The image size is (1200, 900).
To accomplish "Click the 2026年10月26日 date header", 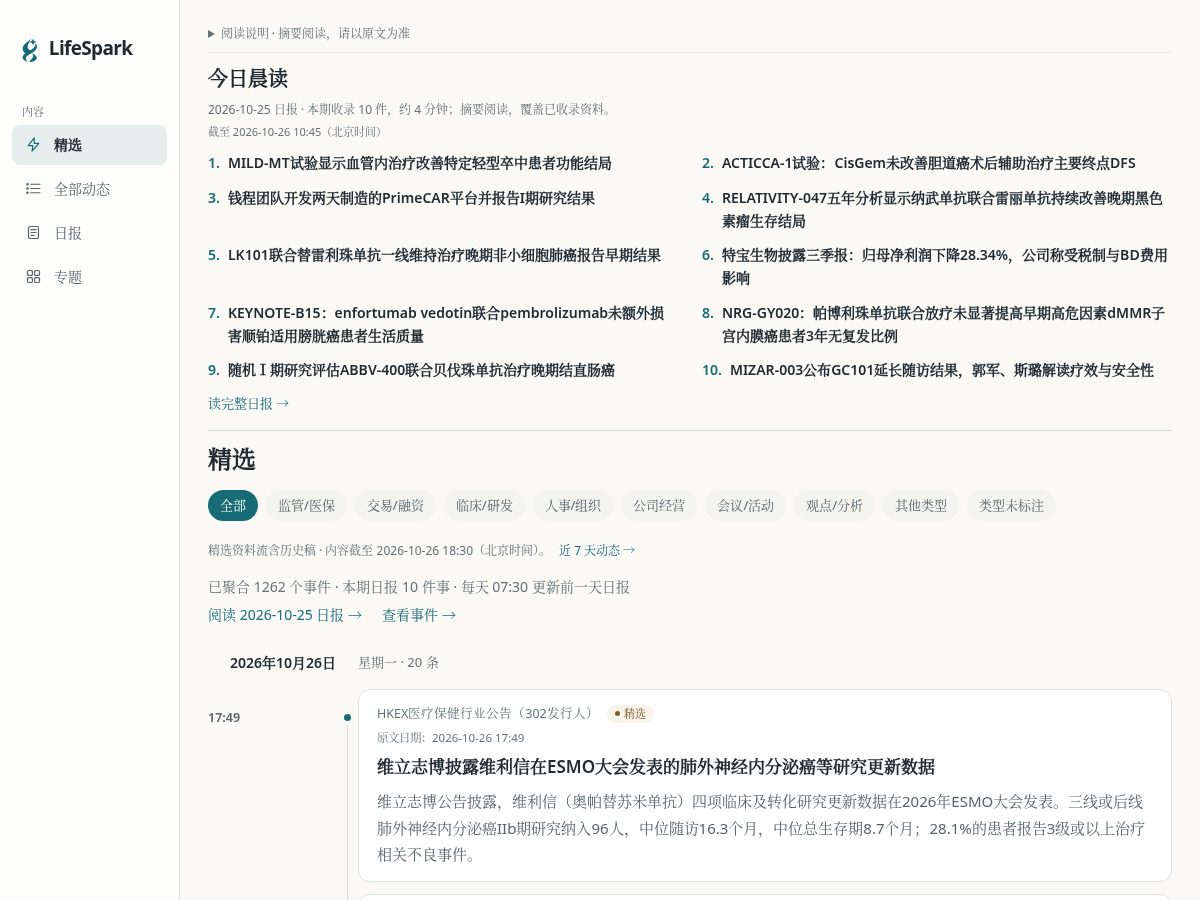I will (283, 663).
